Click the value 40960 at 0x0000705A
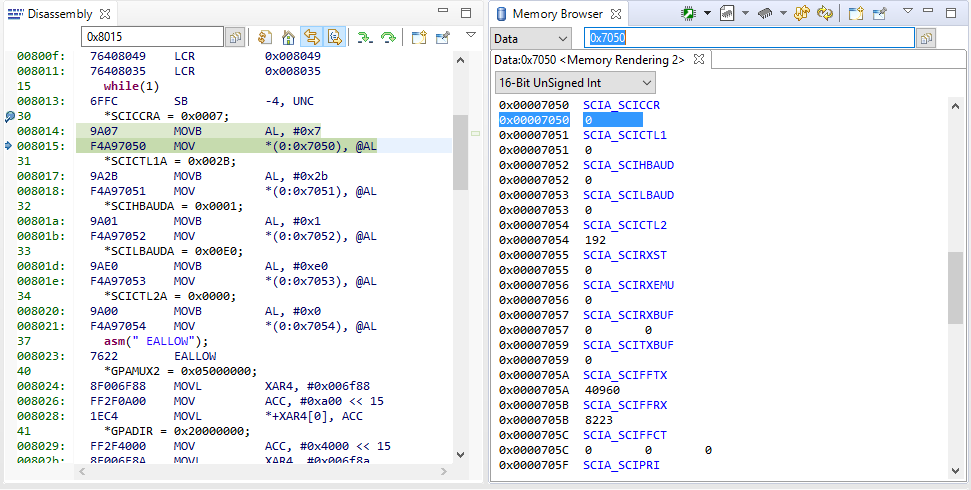 [602, 390]
